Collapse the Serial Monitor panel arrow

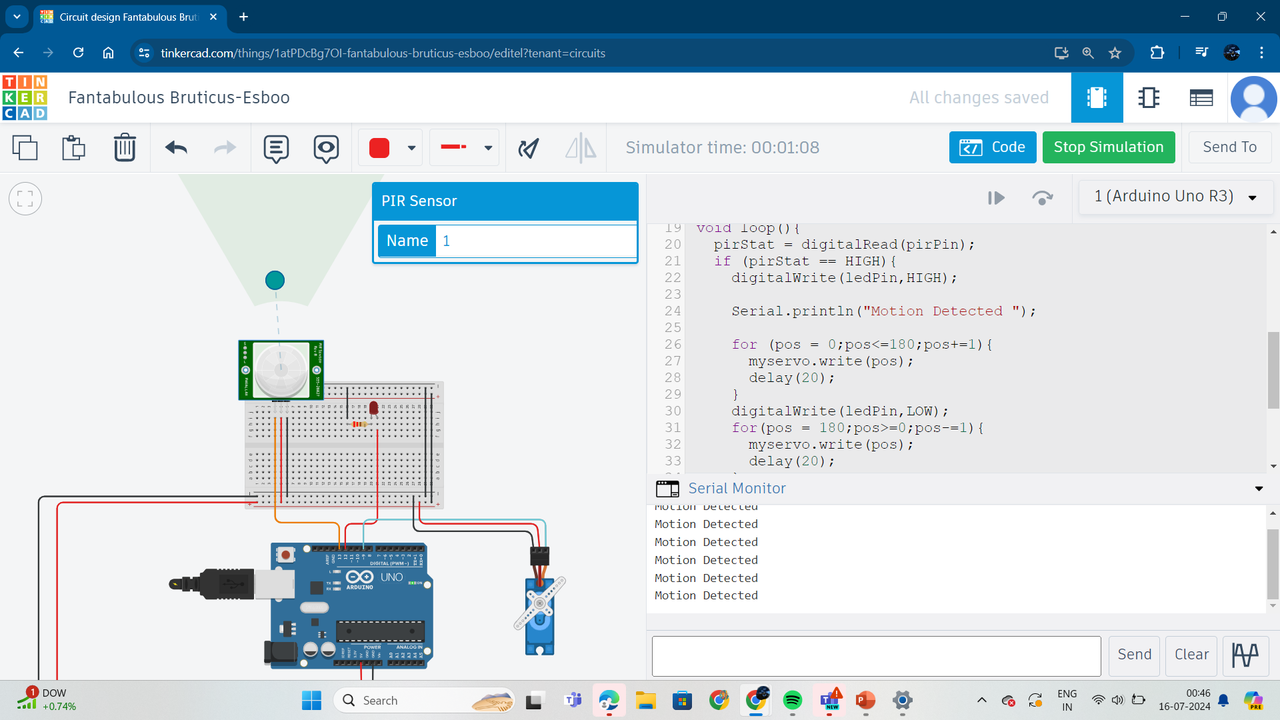(1259, 489)
